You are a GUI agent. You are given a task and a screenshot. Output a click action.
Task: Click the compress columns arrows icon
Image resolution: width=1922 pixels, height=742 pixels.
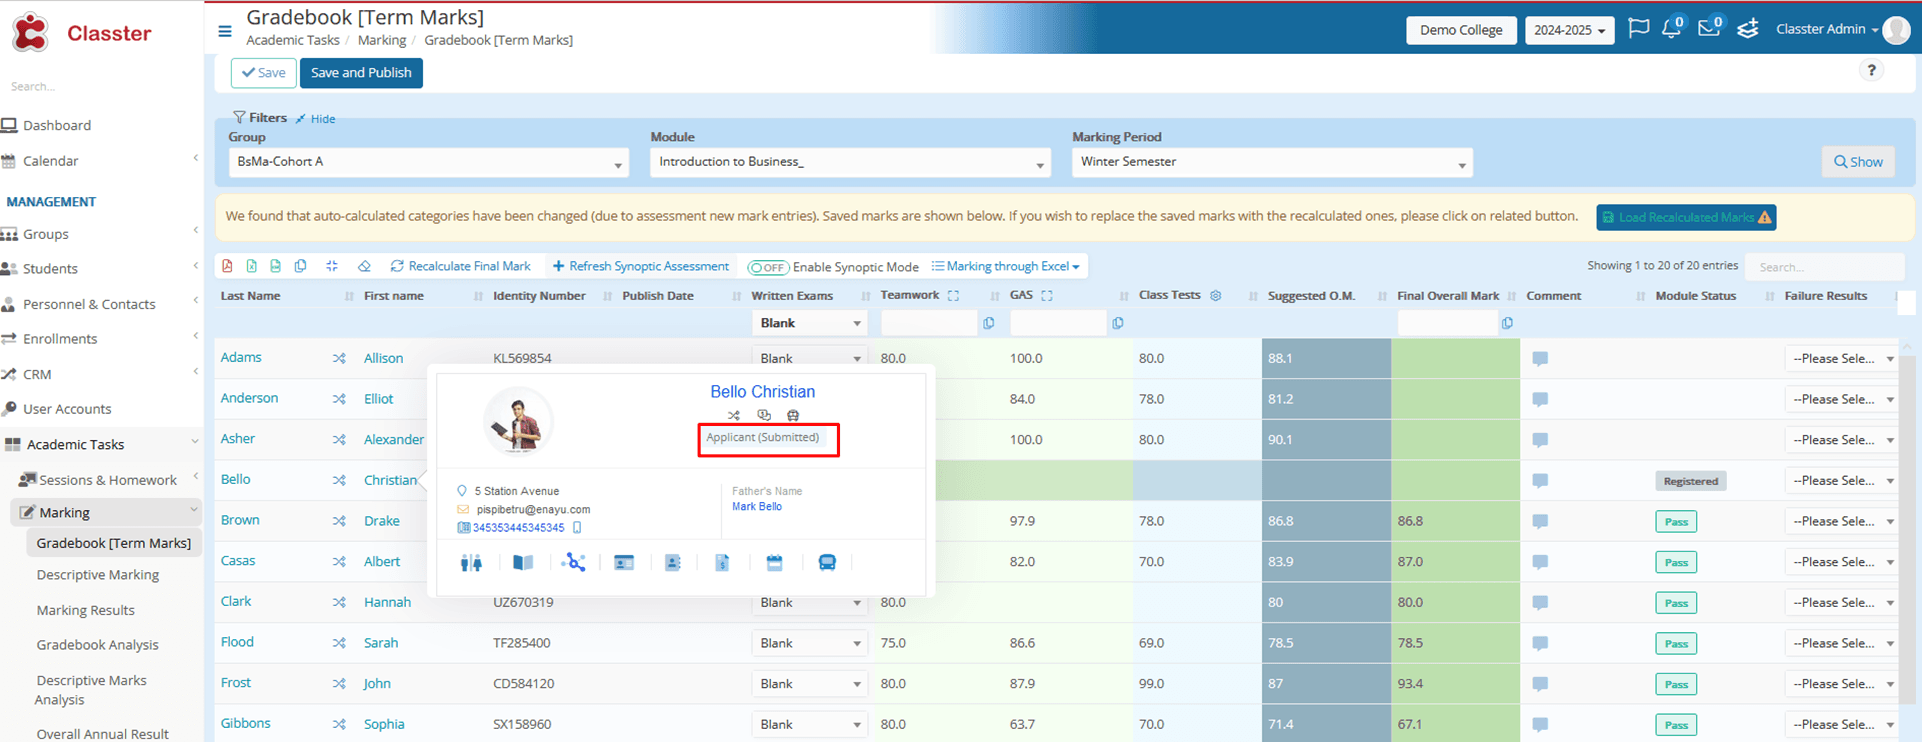coord(332,266)
